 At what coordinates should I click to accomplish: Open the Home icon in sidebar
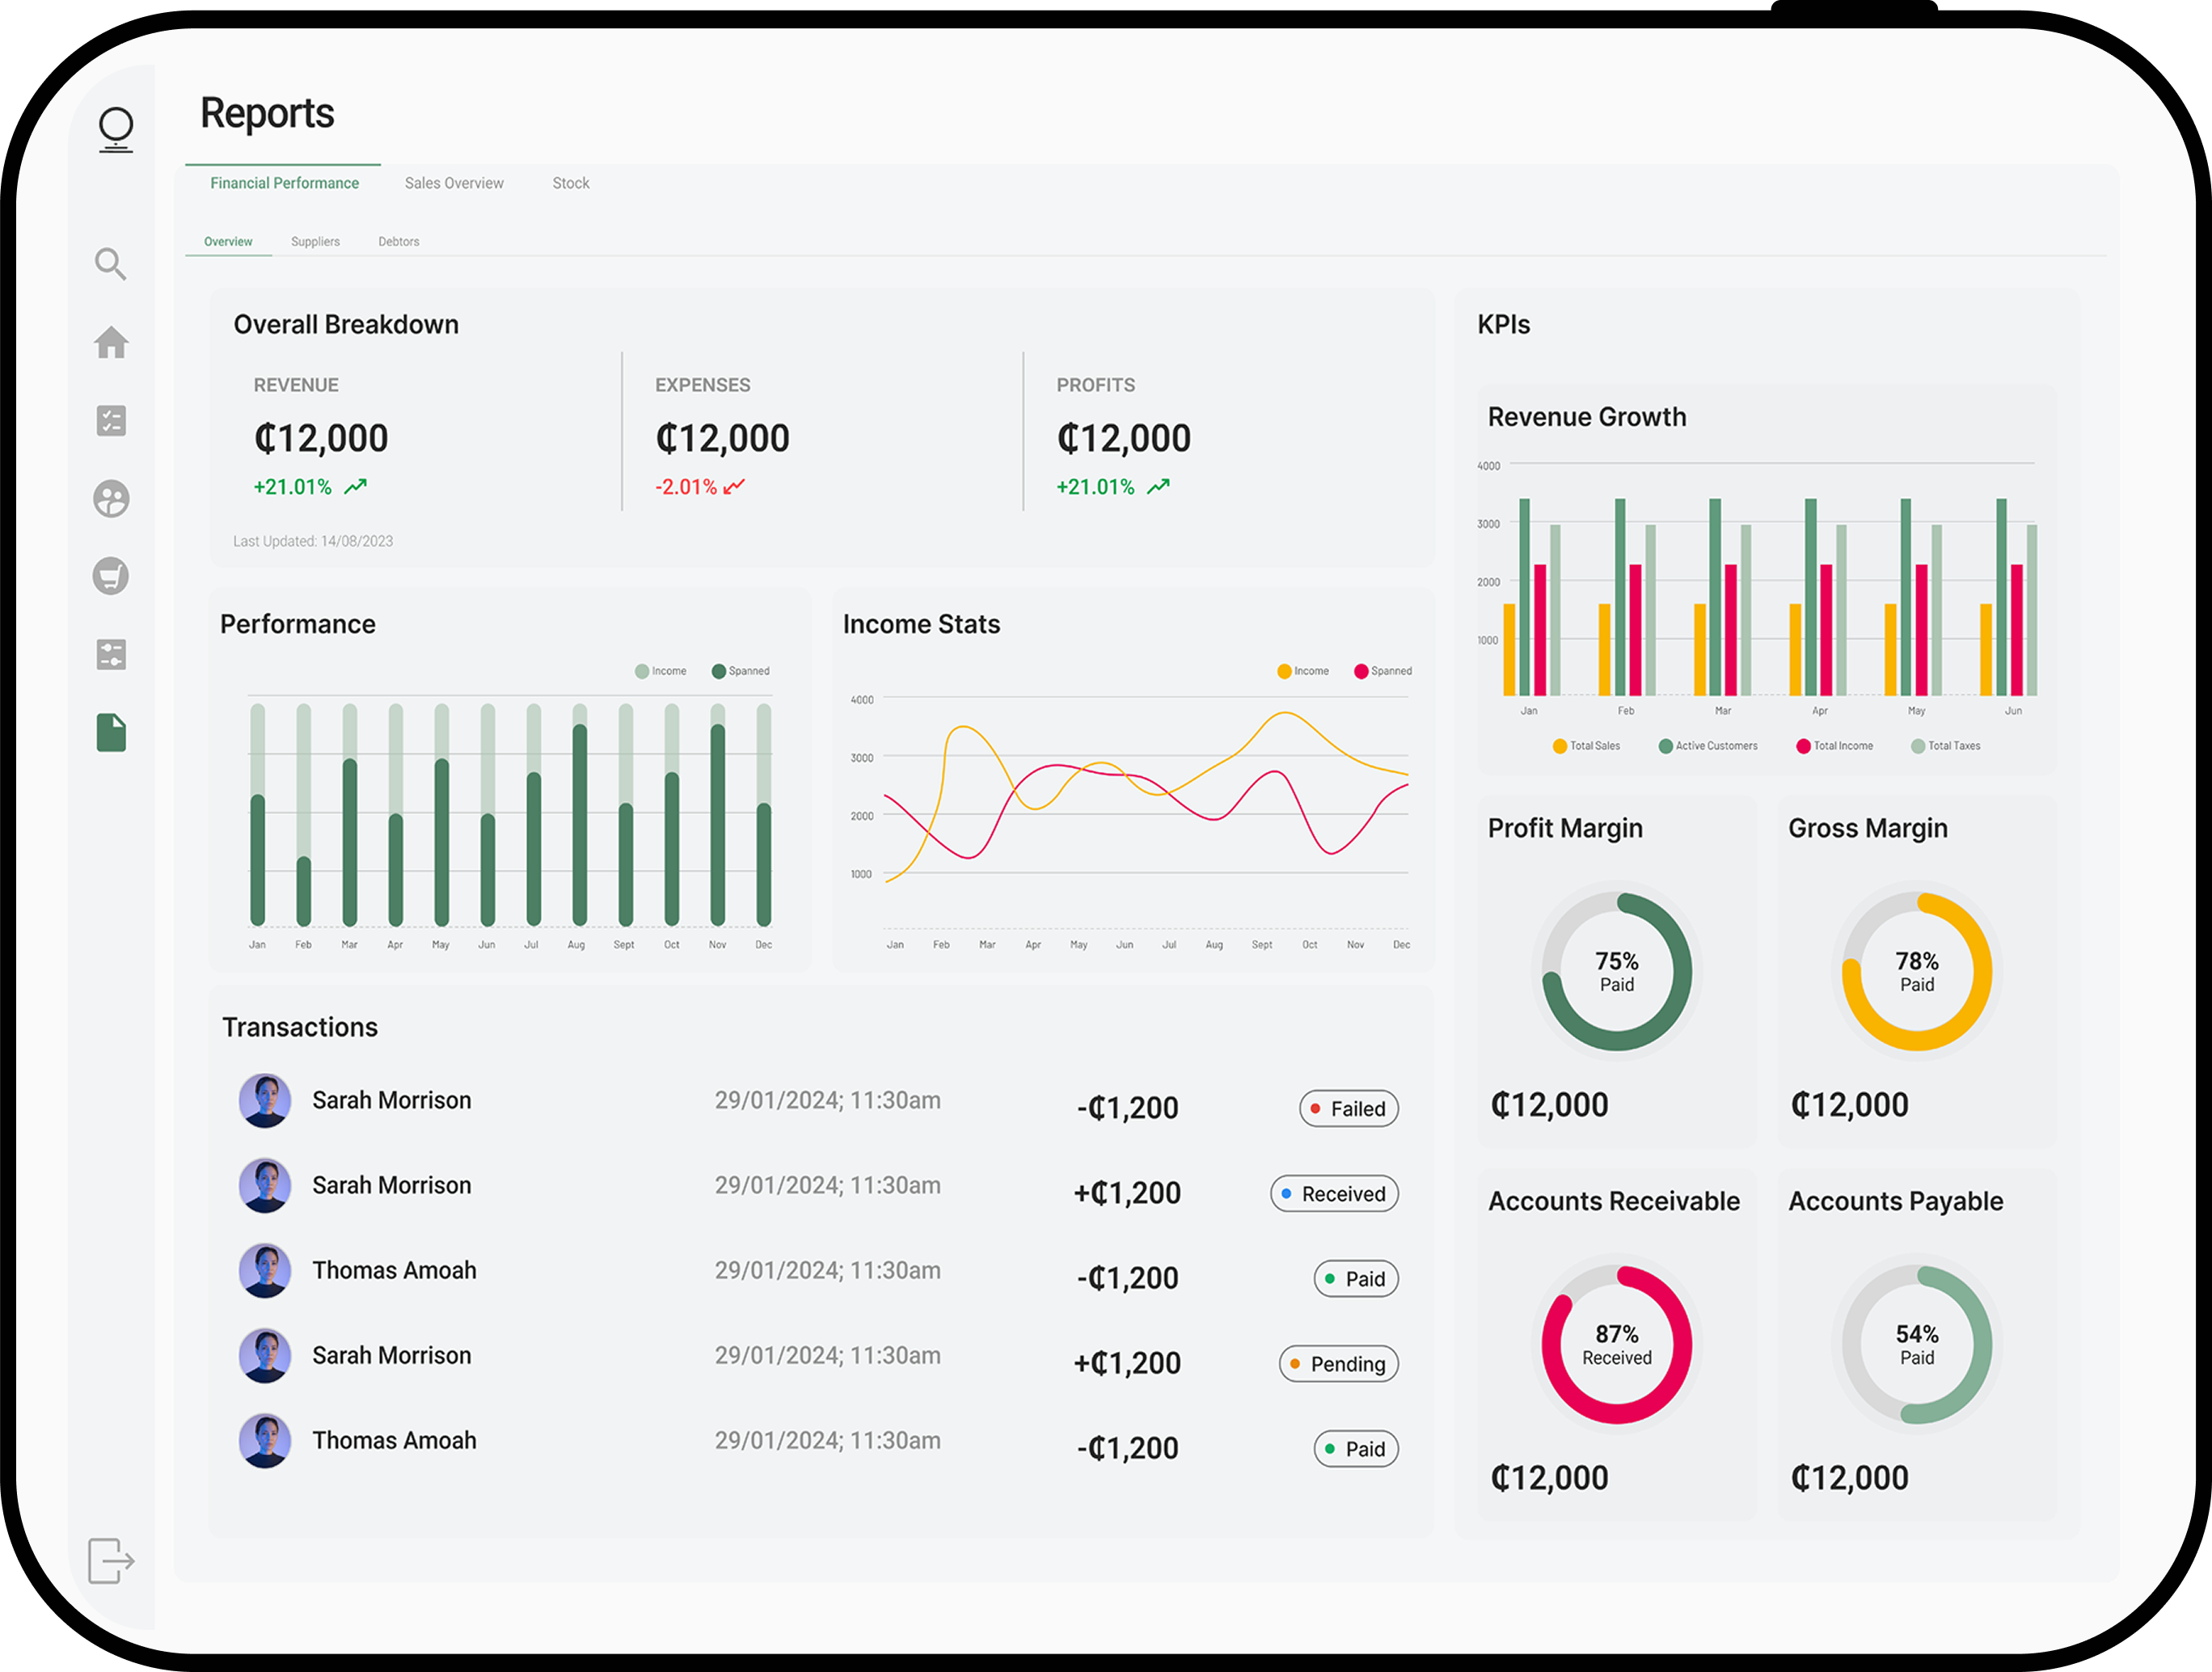[x=111, y=343]
